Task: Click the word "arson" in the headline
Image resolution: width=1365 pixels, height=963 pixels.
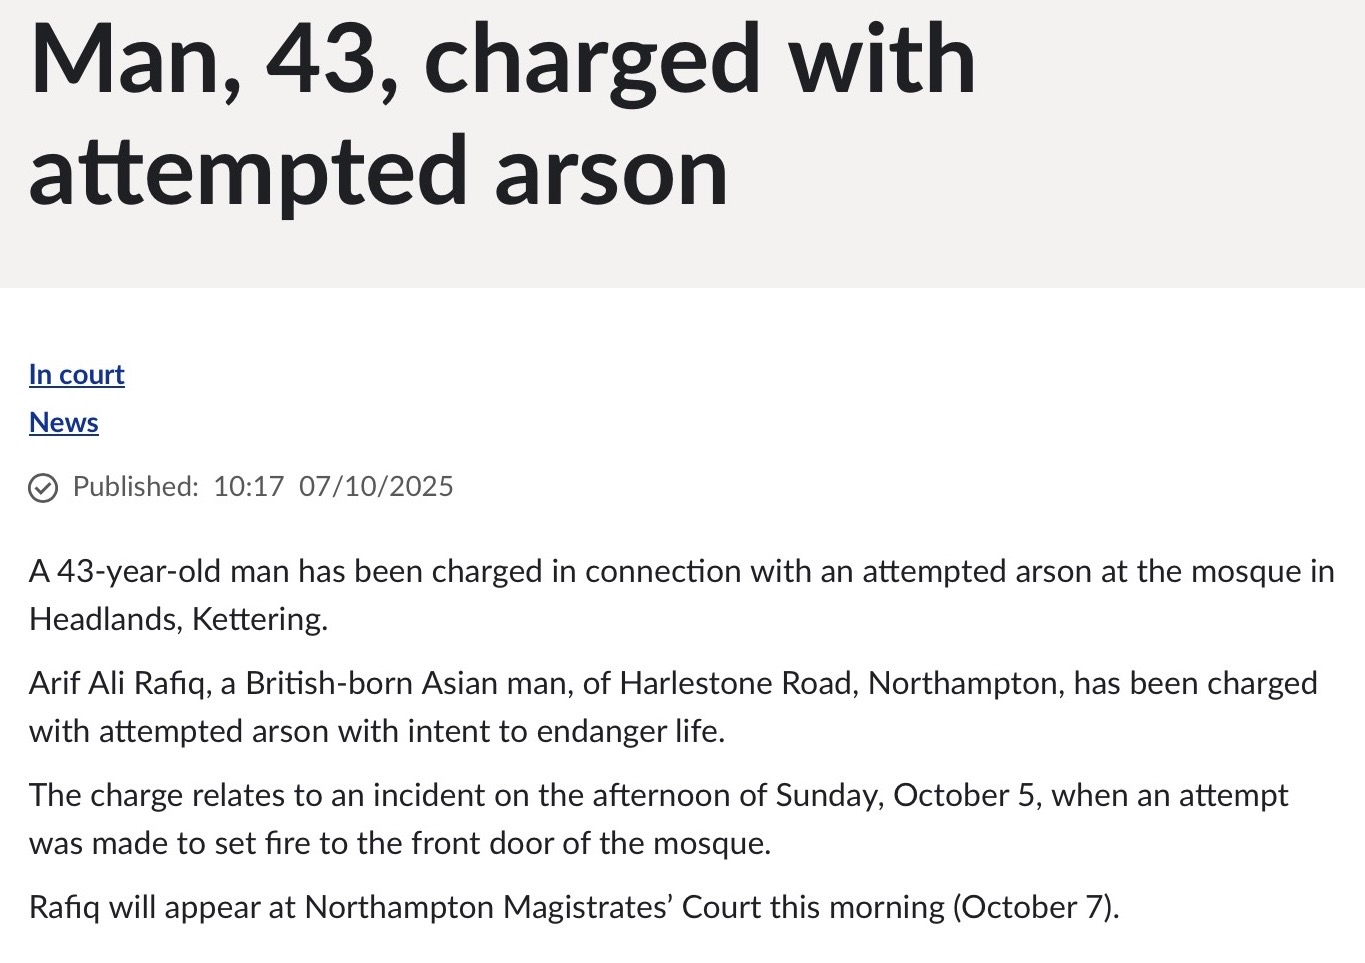Action: [611, 172]
